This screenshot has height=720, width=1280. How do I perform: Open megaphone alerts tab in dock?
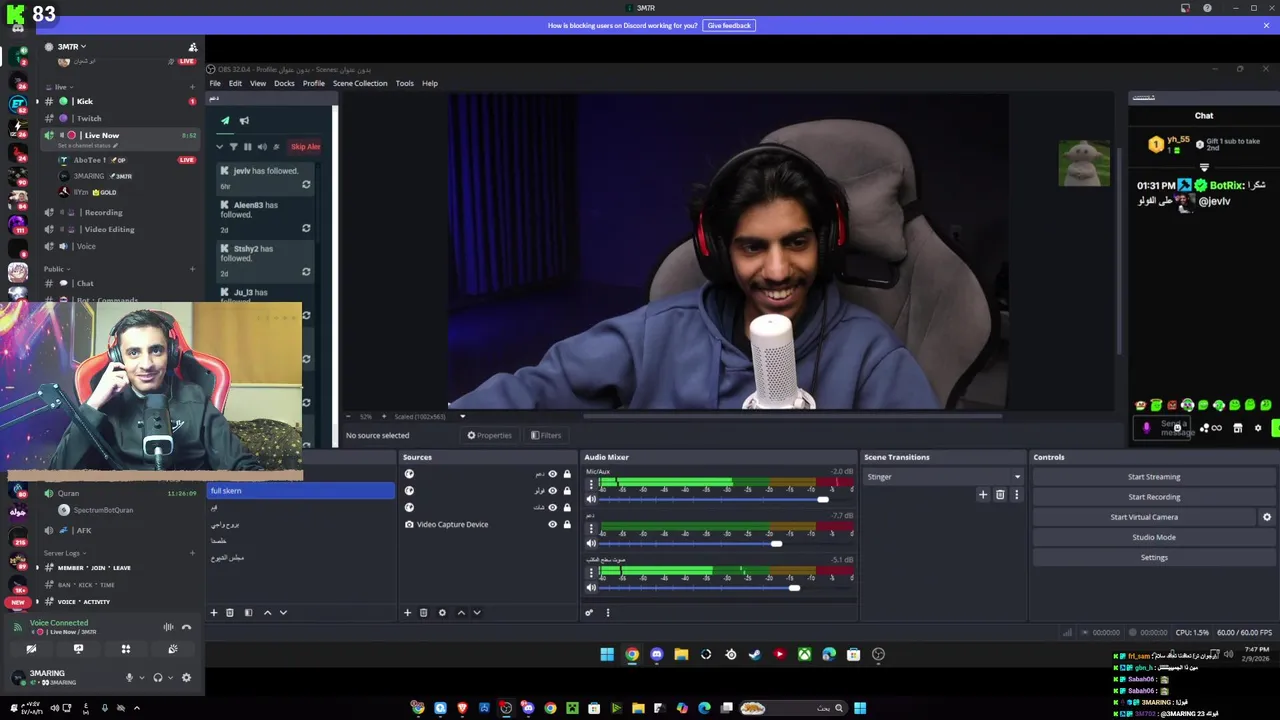coord(244,120)
